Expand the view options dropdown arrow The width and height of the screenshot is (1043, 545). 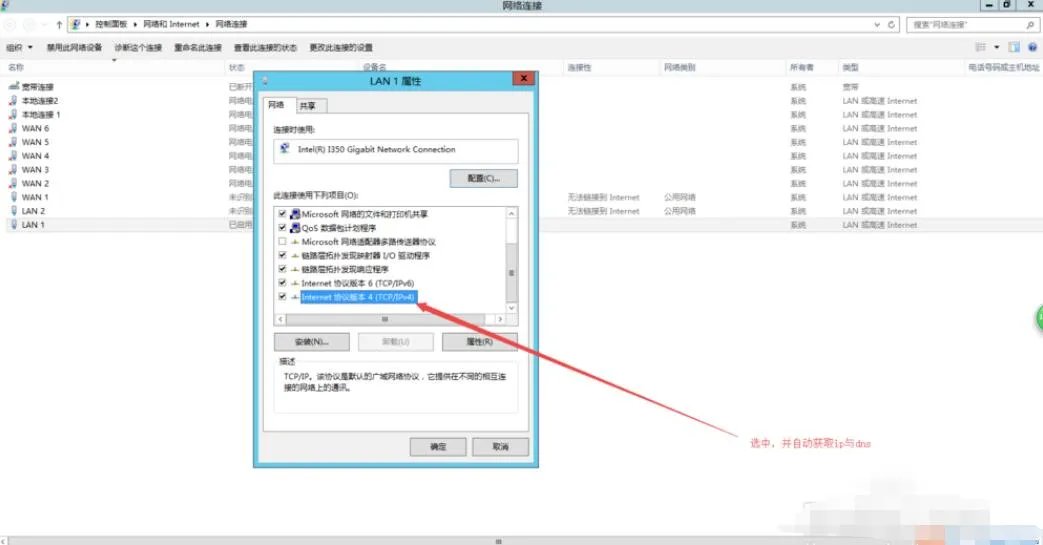pos(996,47)
